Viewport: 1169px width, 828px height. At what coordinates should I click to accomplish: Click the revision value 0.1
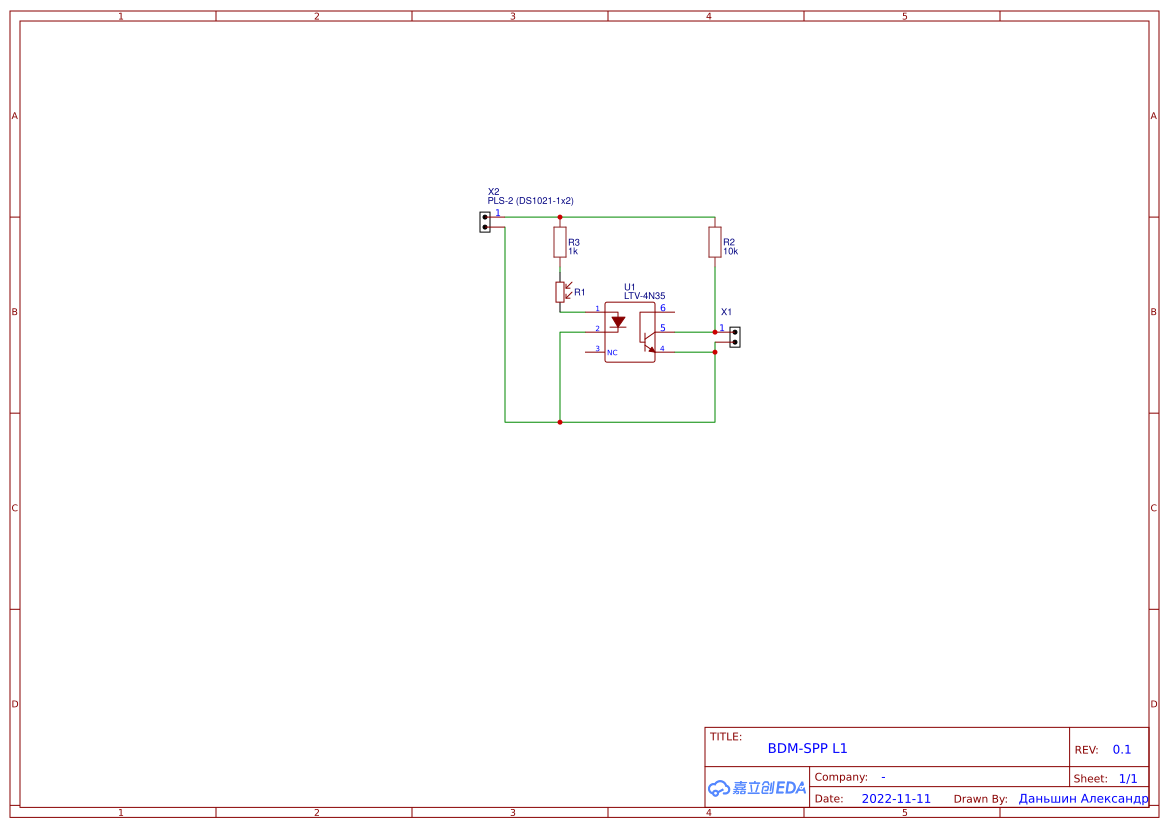(1122, 749)
